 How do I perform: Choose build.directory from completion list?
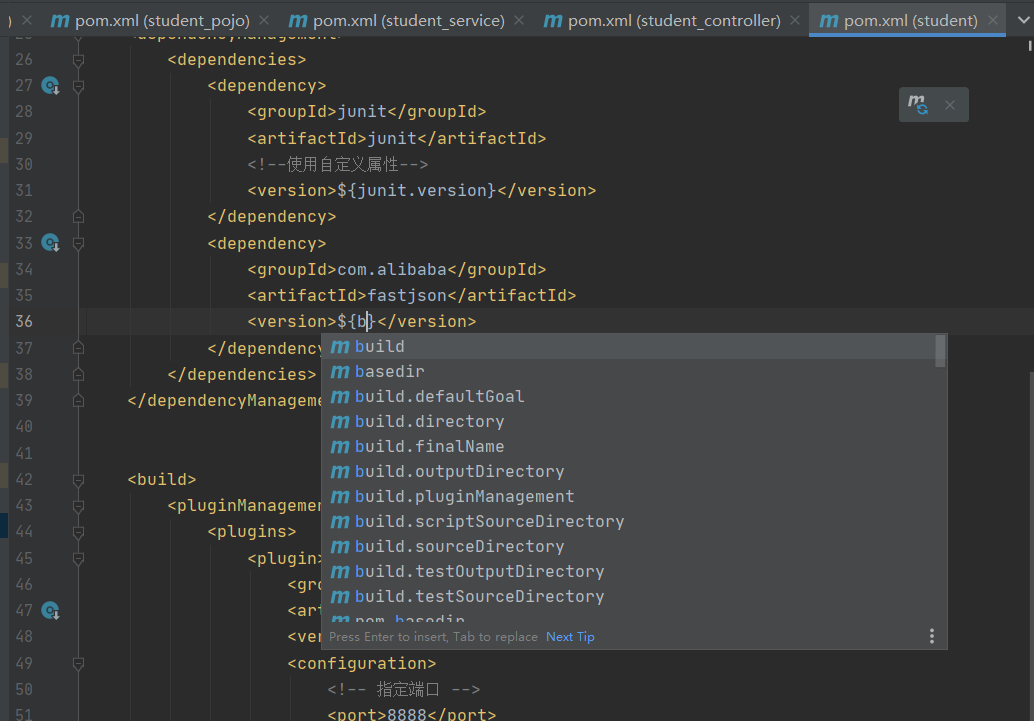(x=628, y=422)
